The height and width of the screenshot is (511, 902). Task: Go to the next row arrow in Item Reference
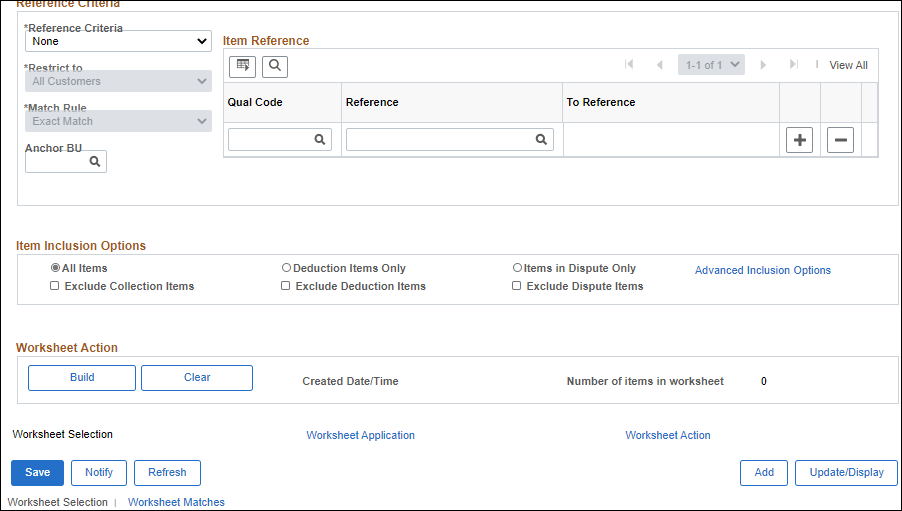pyautogui.click(x=763, y=65)
